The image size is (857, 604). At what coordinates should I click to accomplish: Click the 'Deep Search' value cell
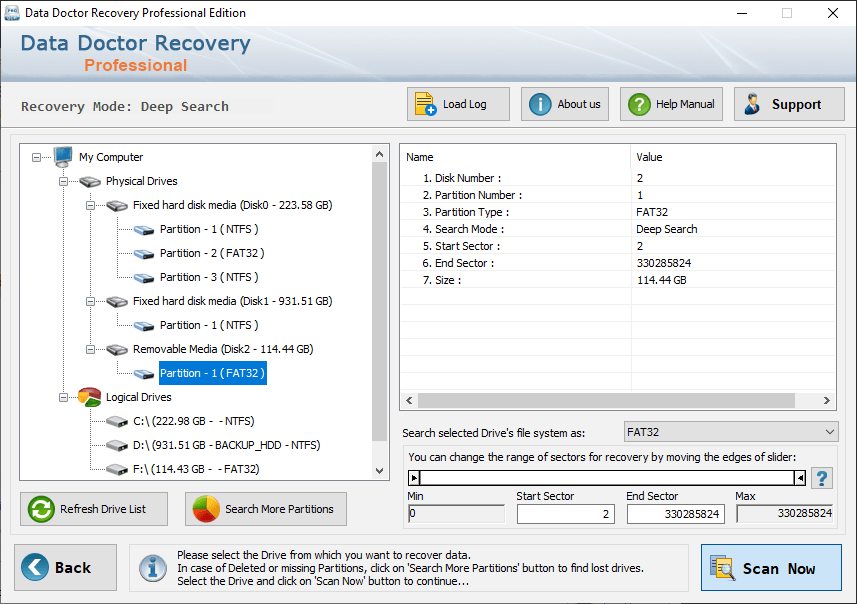pos(733,230)
